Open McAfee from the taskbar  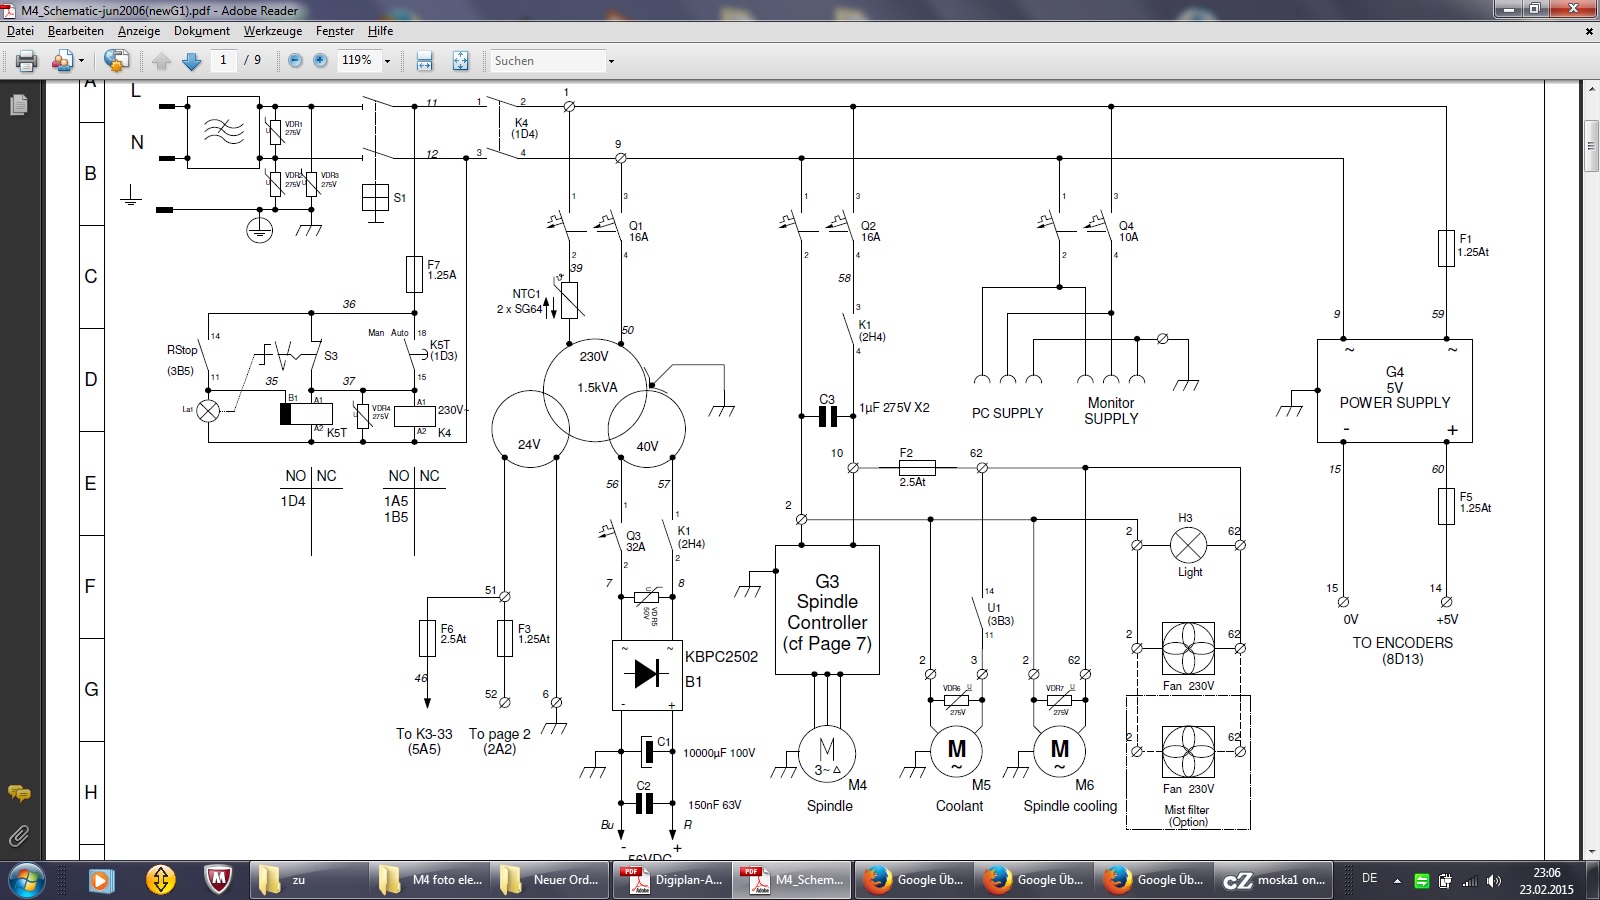219,880
